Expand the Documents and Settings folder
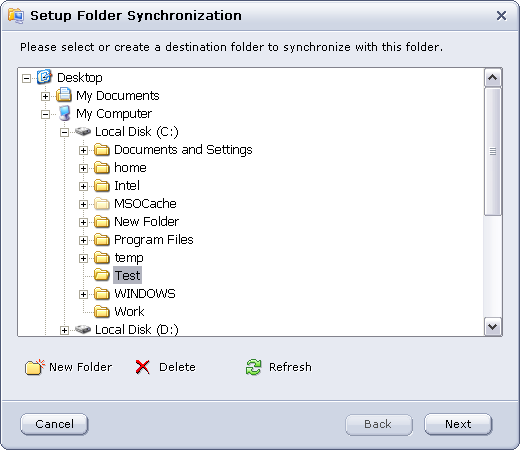This screenshot has height=450, width=520. [83, 150]
